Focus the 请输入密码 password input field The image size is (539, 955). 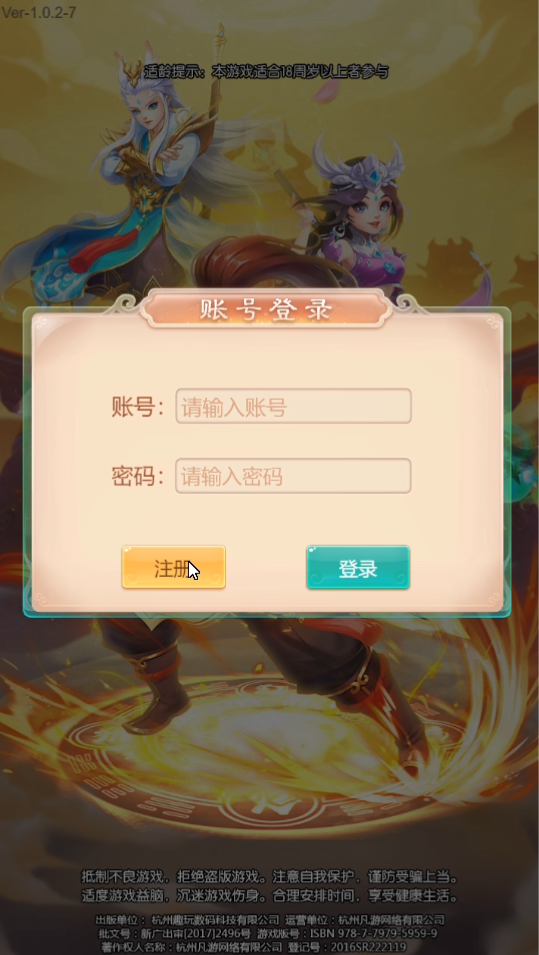[294, 476]
